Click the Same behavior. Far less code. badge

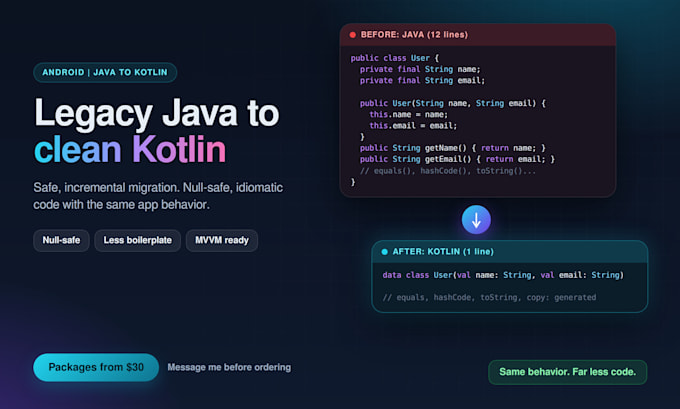pos(568,372)
